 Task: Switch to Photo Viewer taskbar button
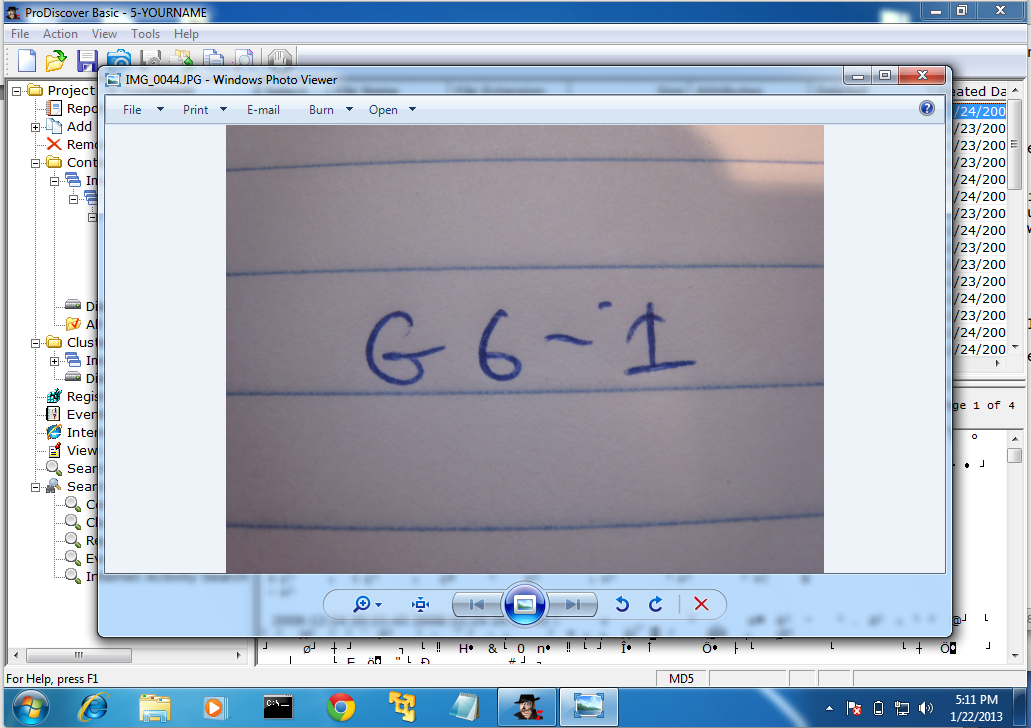click(x=588, y=708)
